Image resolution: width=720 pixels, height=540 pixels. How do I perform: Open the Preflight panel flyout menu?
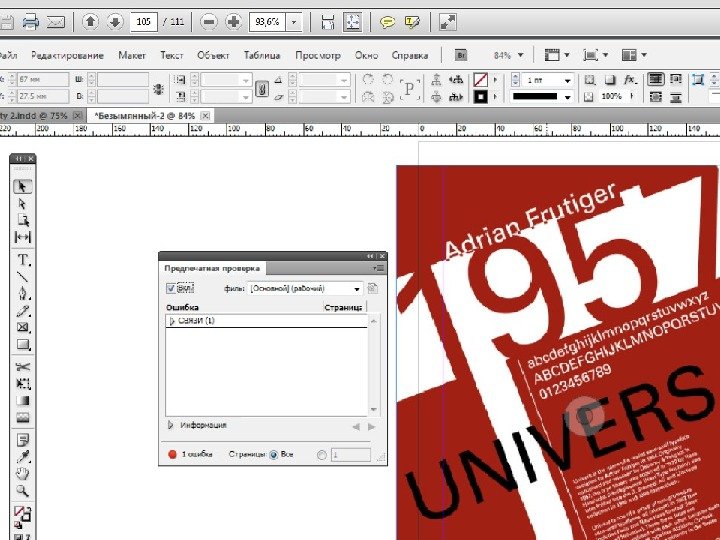tap(379, 268)
